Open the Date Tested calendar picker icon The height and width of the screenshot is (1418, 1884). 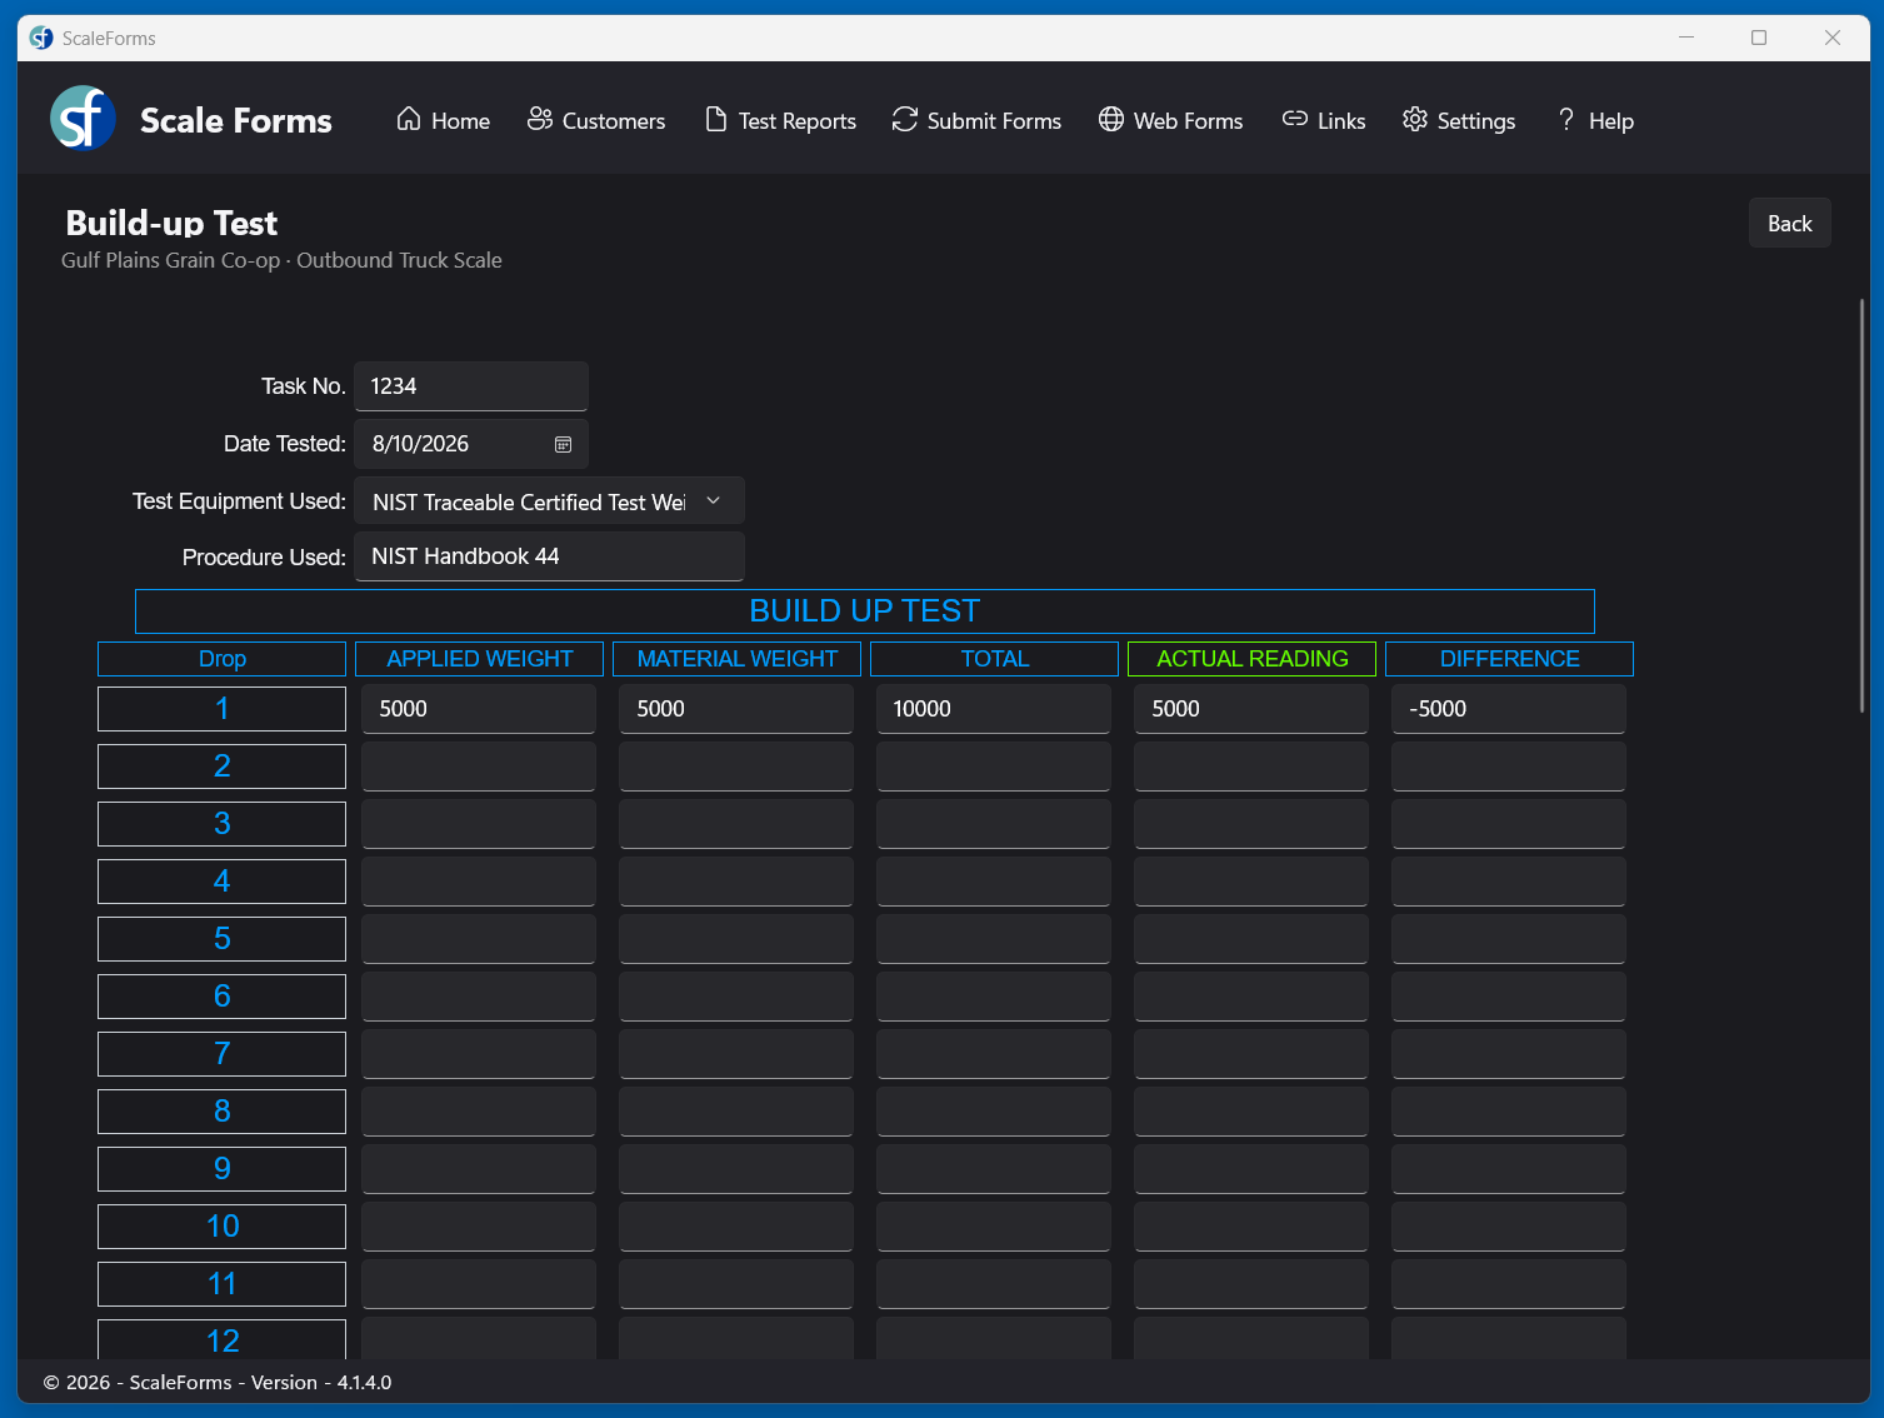[563, 444]
